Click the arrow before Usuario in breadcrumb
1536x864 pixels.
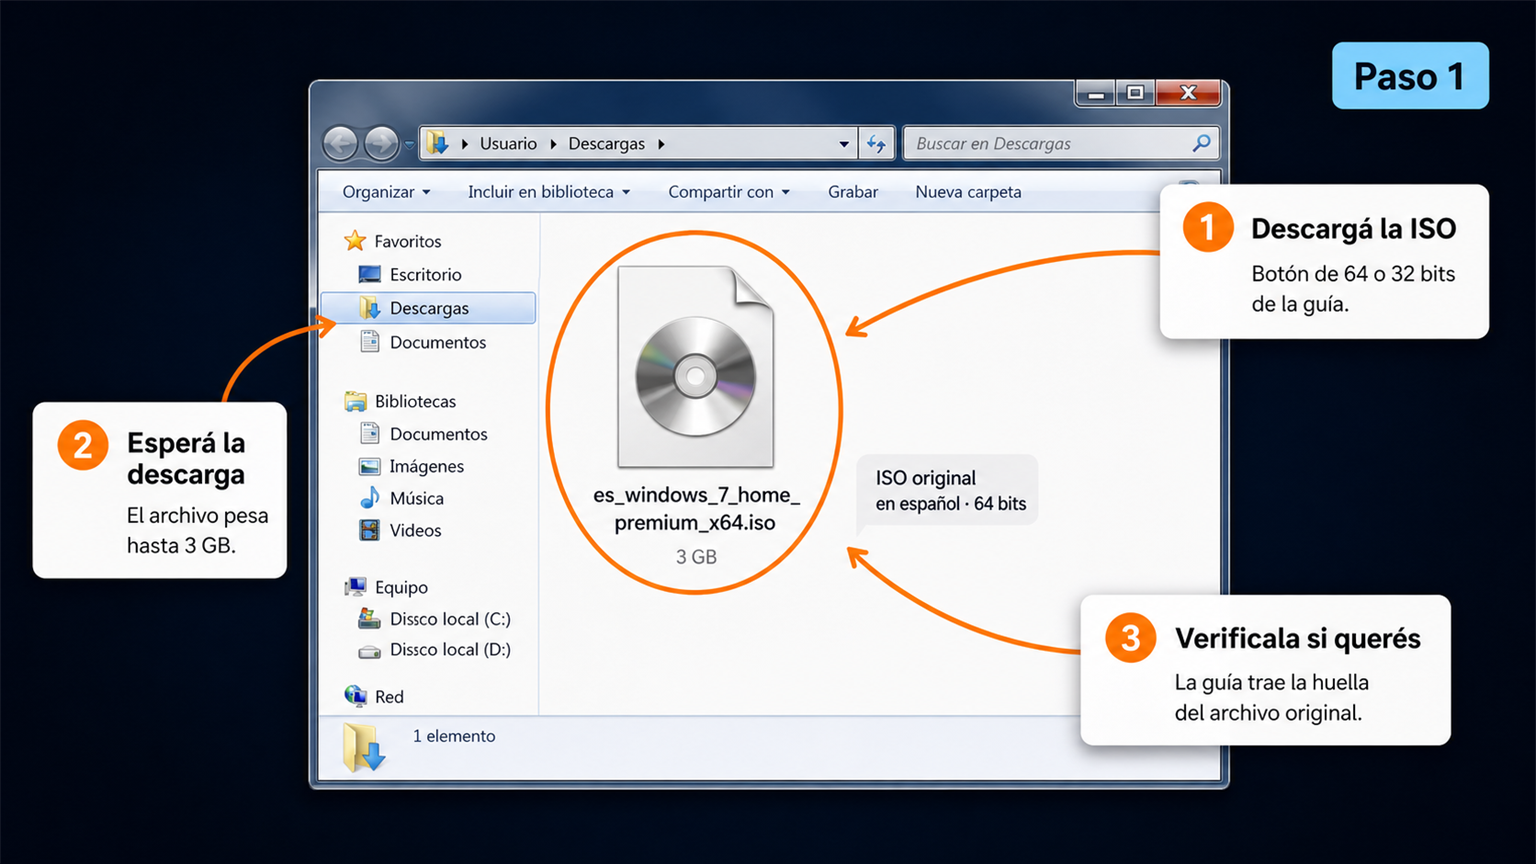click(x=465, y=144)
